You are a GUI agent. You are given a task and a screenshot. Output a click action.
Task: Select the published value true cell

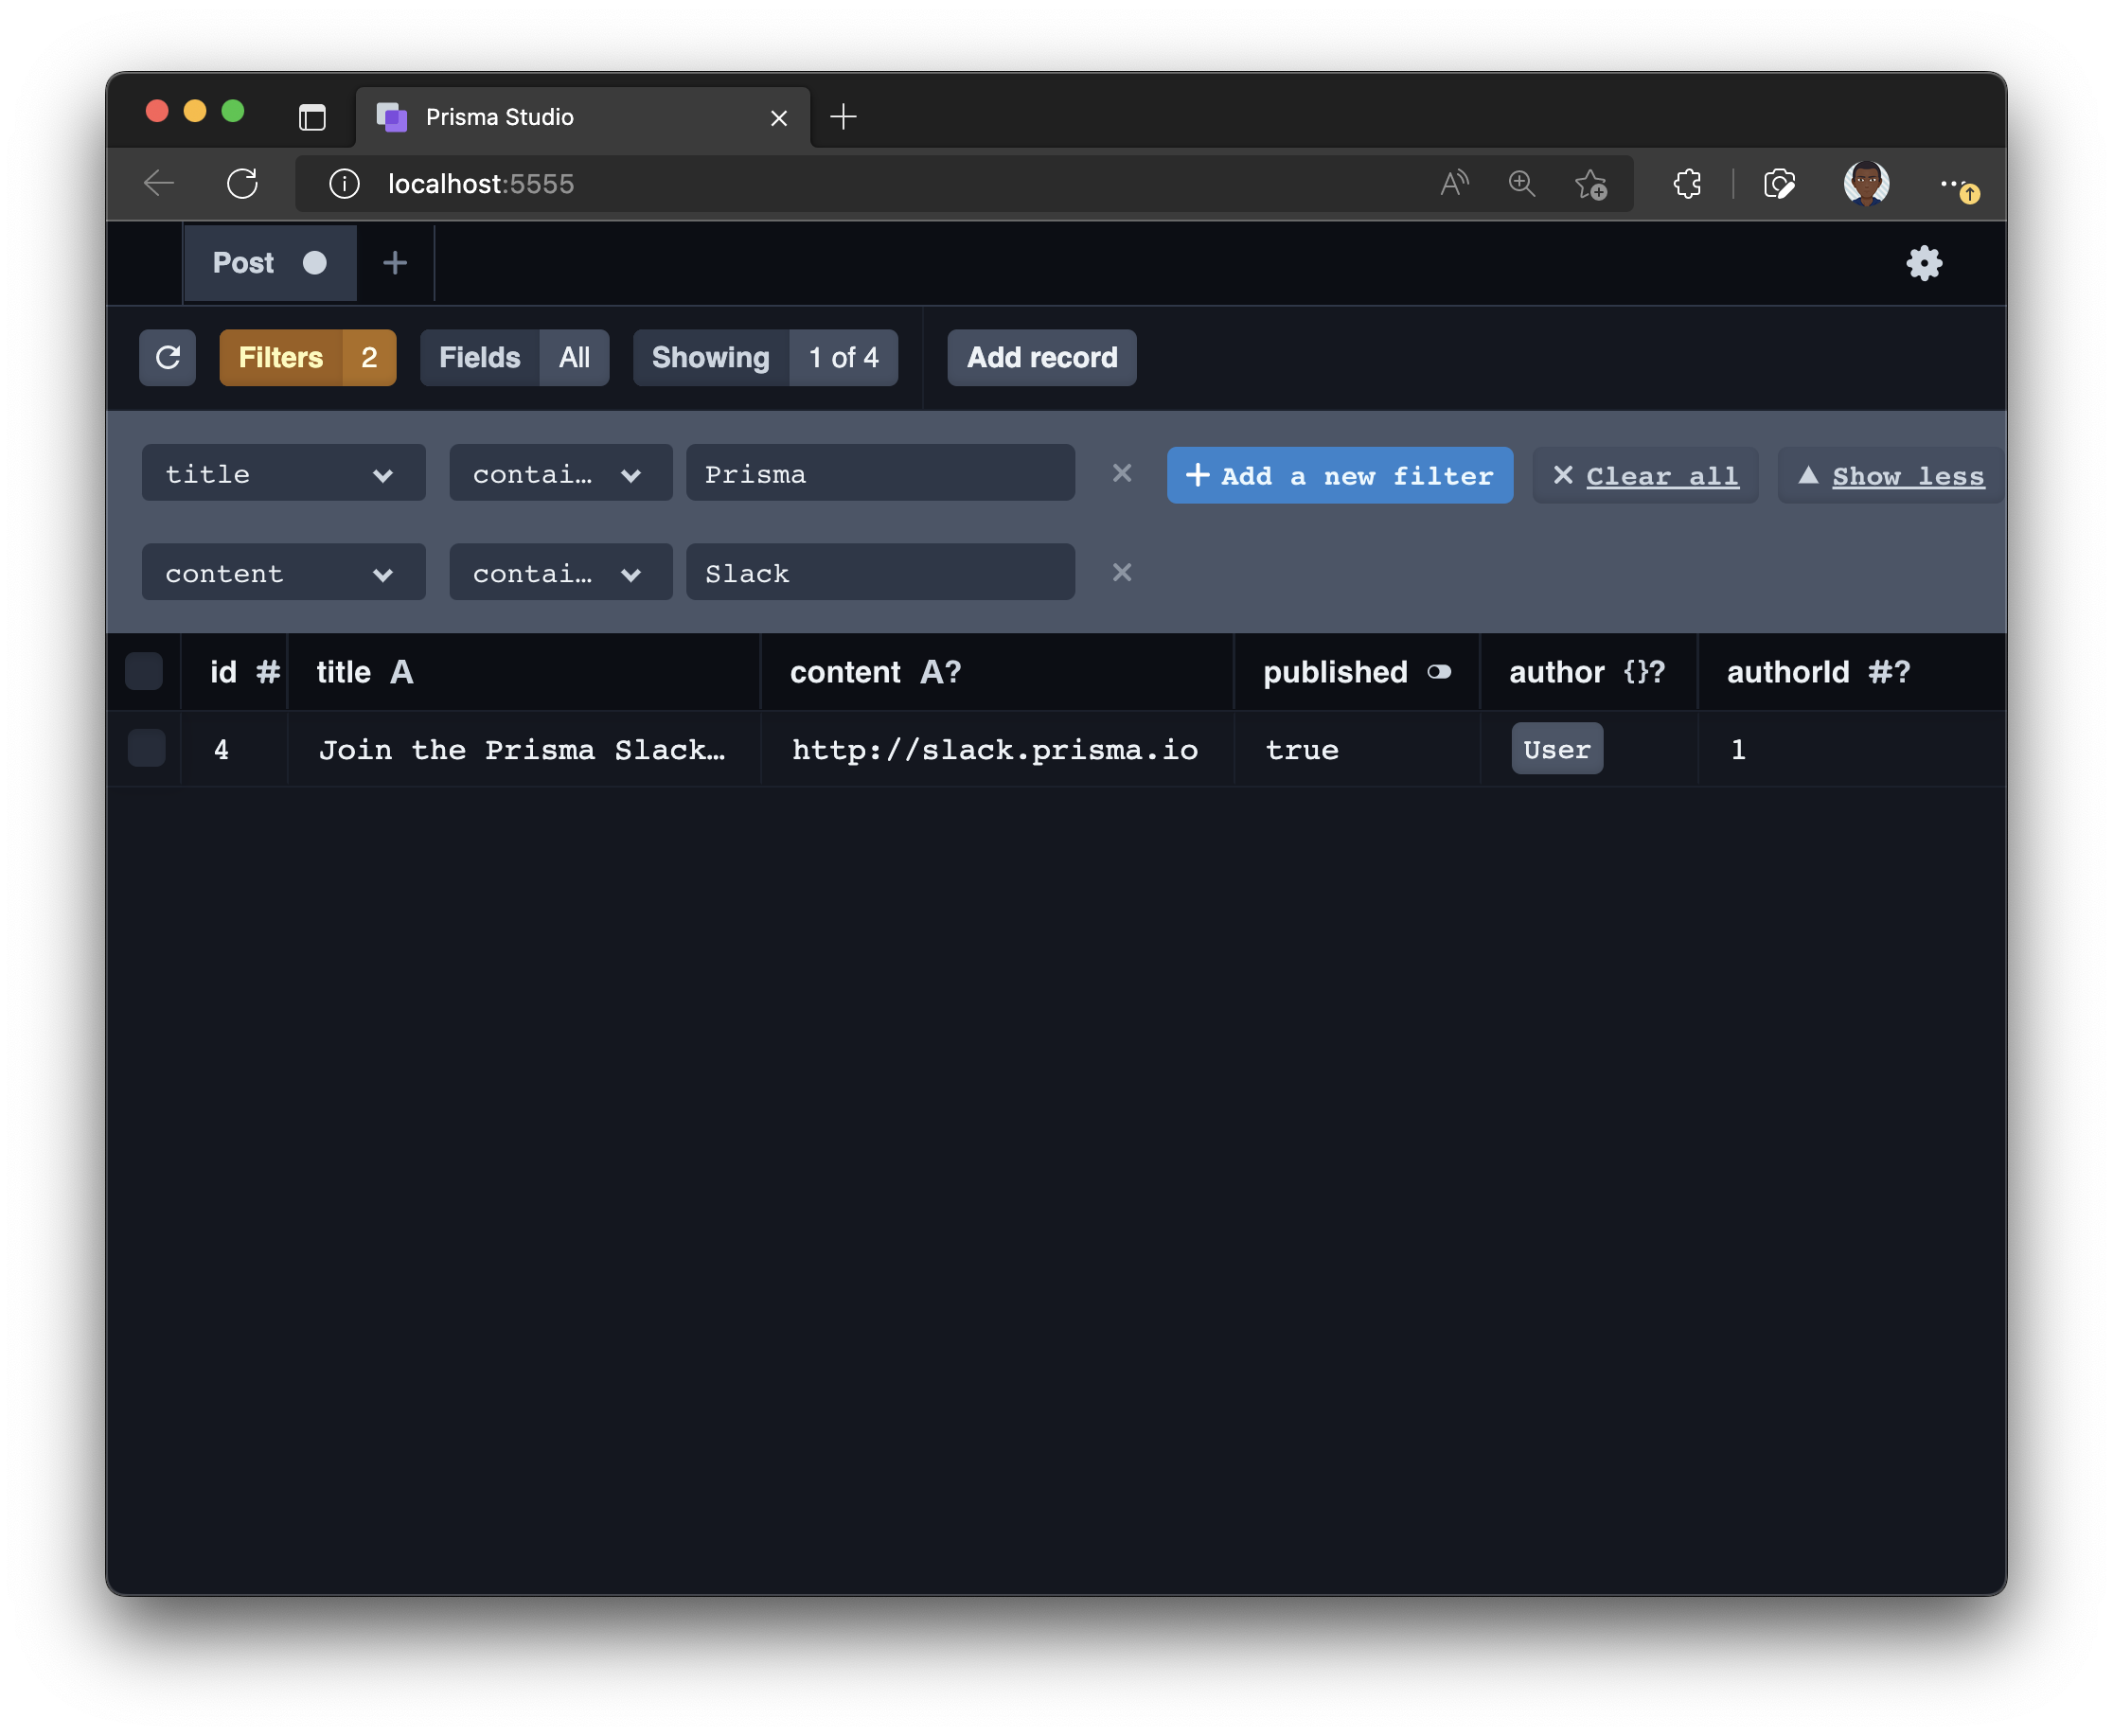coord(1357,749)
